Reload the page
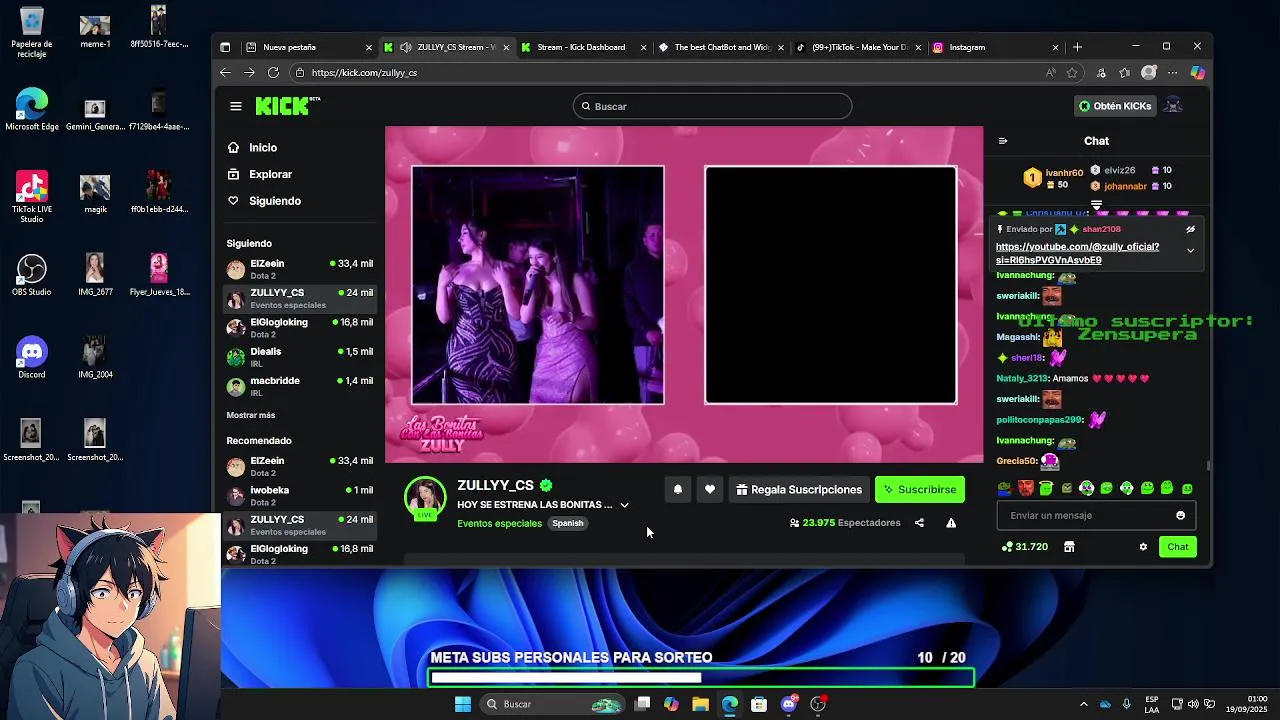Viewport: 1280px width, 720px height. (x=273, y=73)
